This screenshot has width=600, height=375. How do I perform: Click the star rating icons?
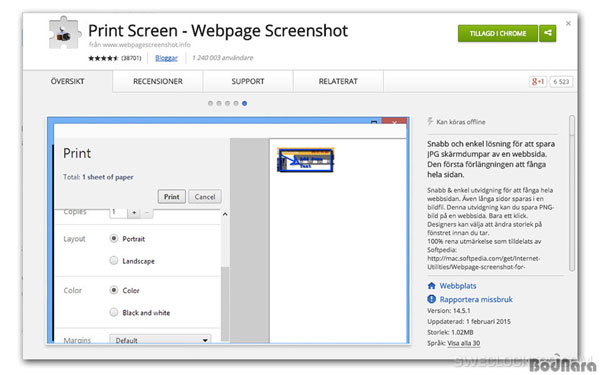[x=103, y=58]
